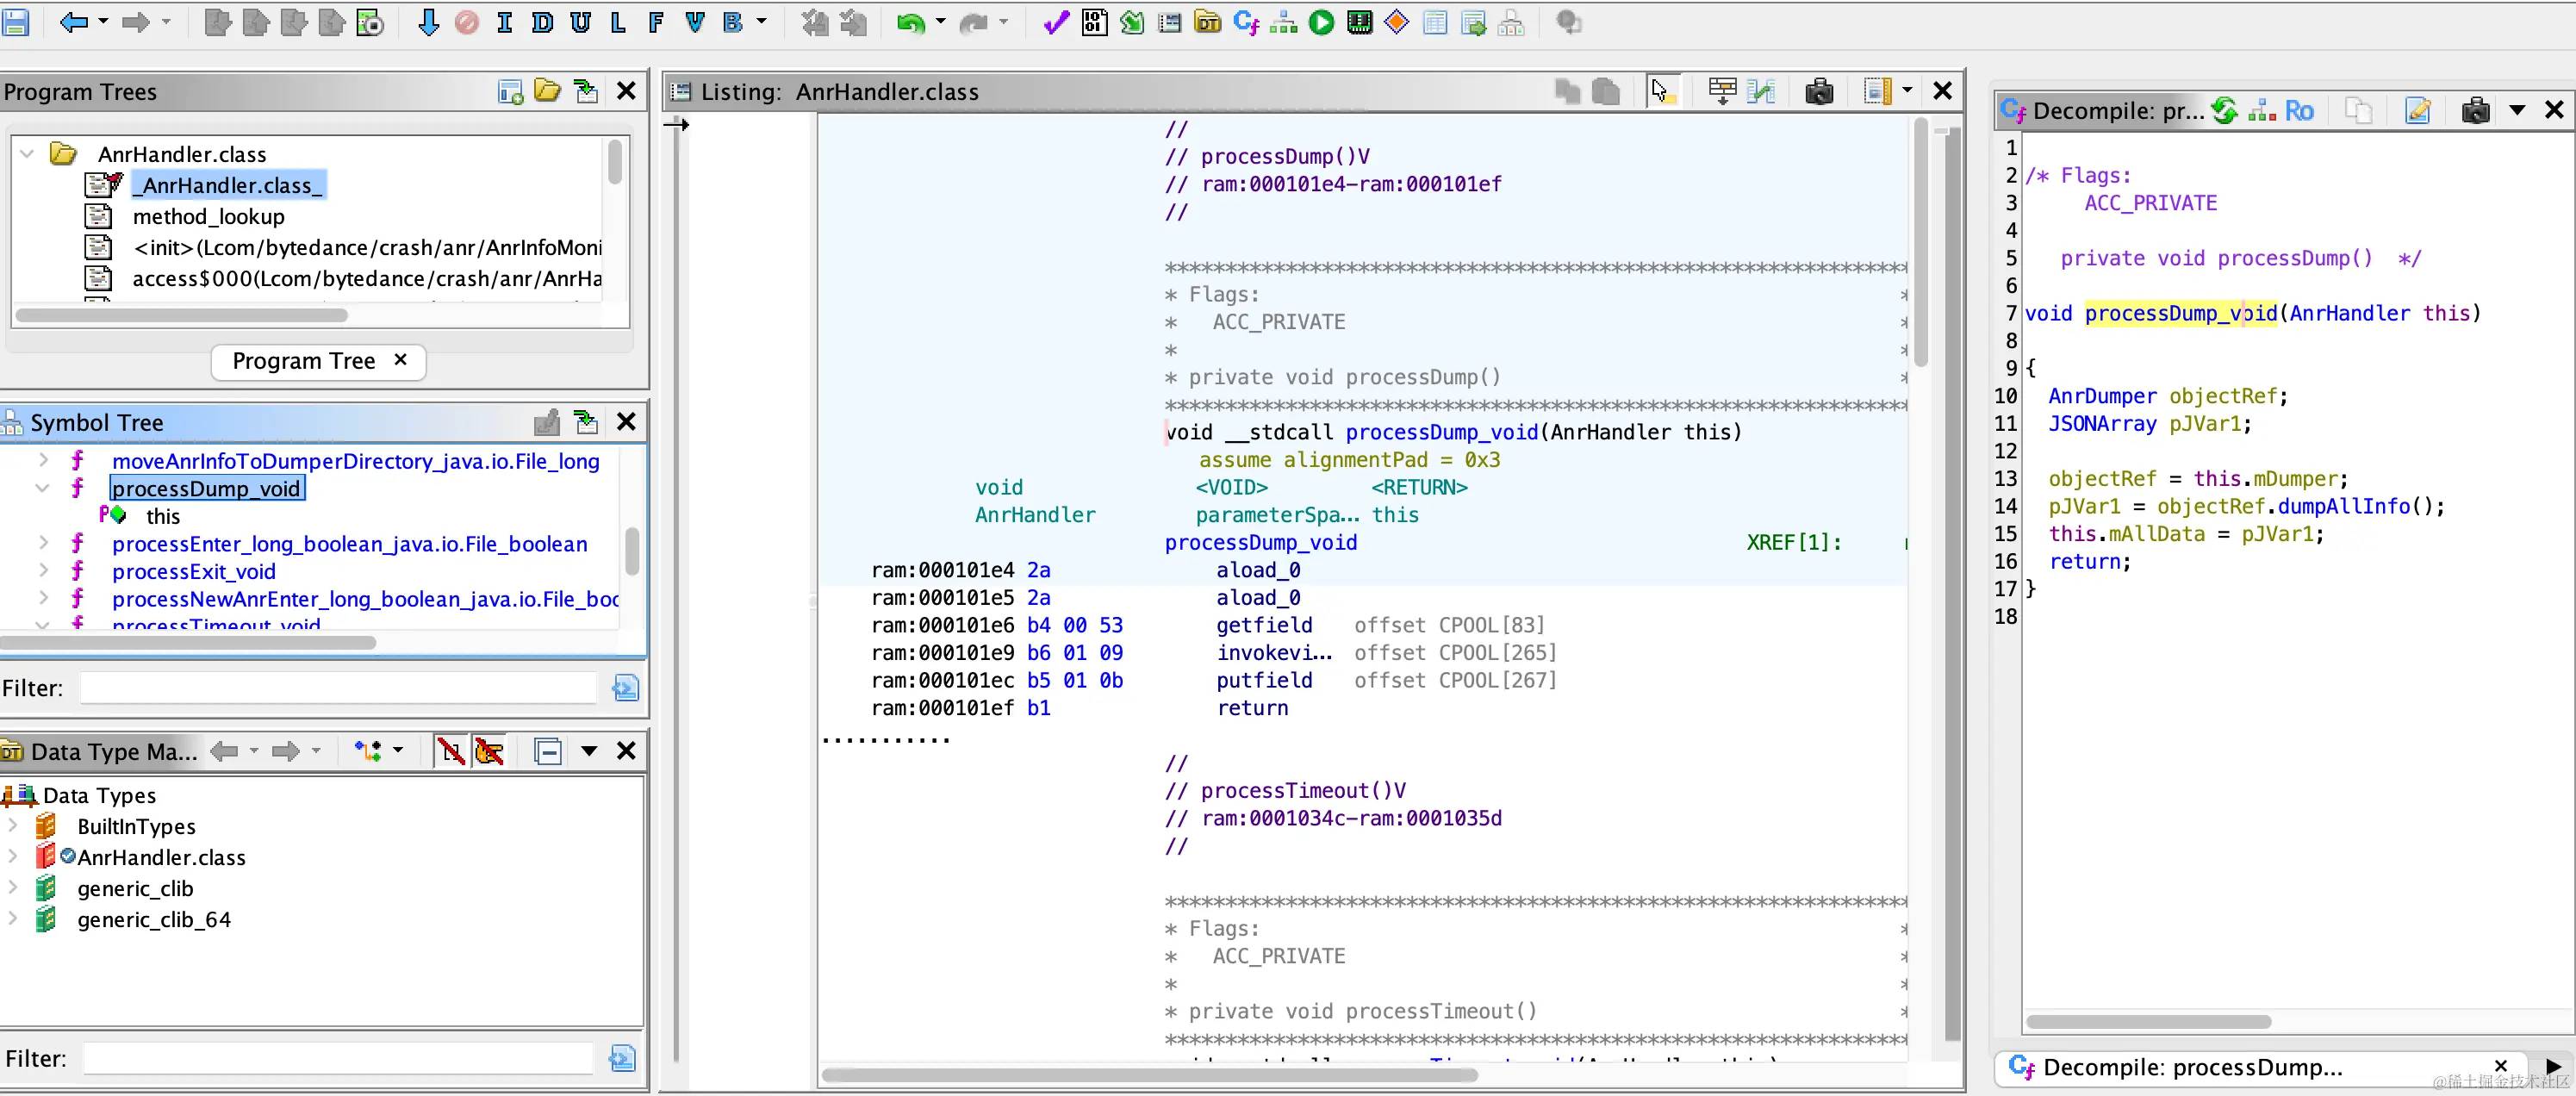The image size is (2576, 1096).
Task: Click Listing vertical scrollbar thumb
Action: coord(1921,240)
